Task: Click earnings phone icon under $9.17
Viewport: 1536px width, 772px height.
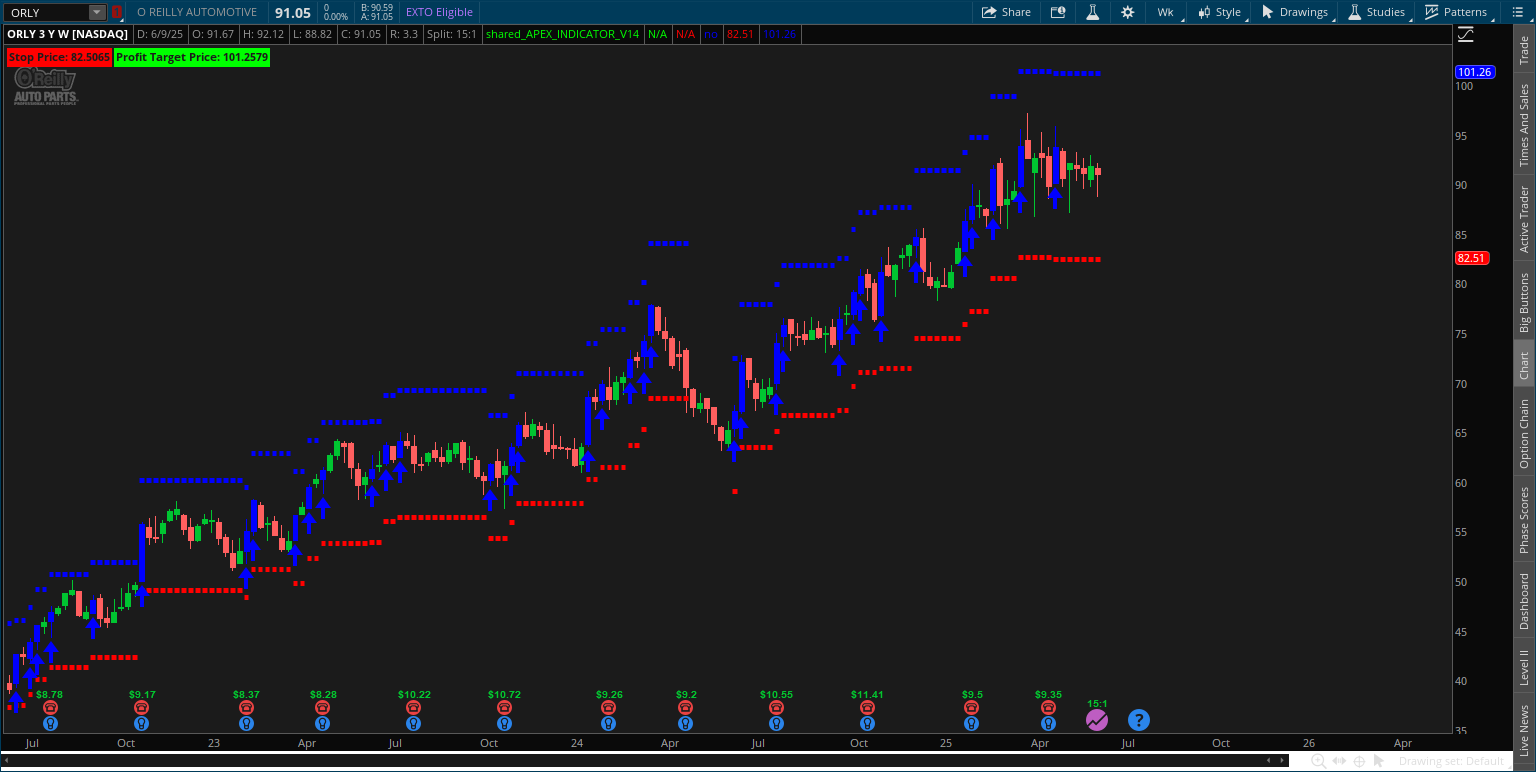Action: [x=142, y=707]
